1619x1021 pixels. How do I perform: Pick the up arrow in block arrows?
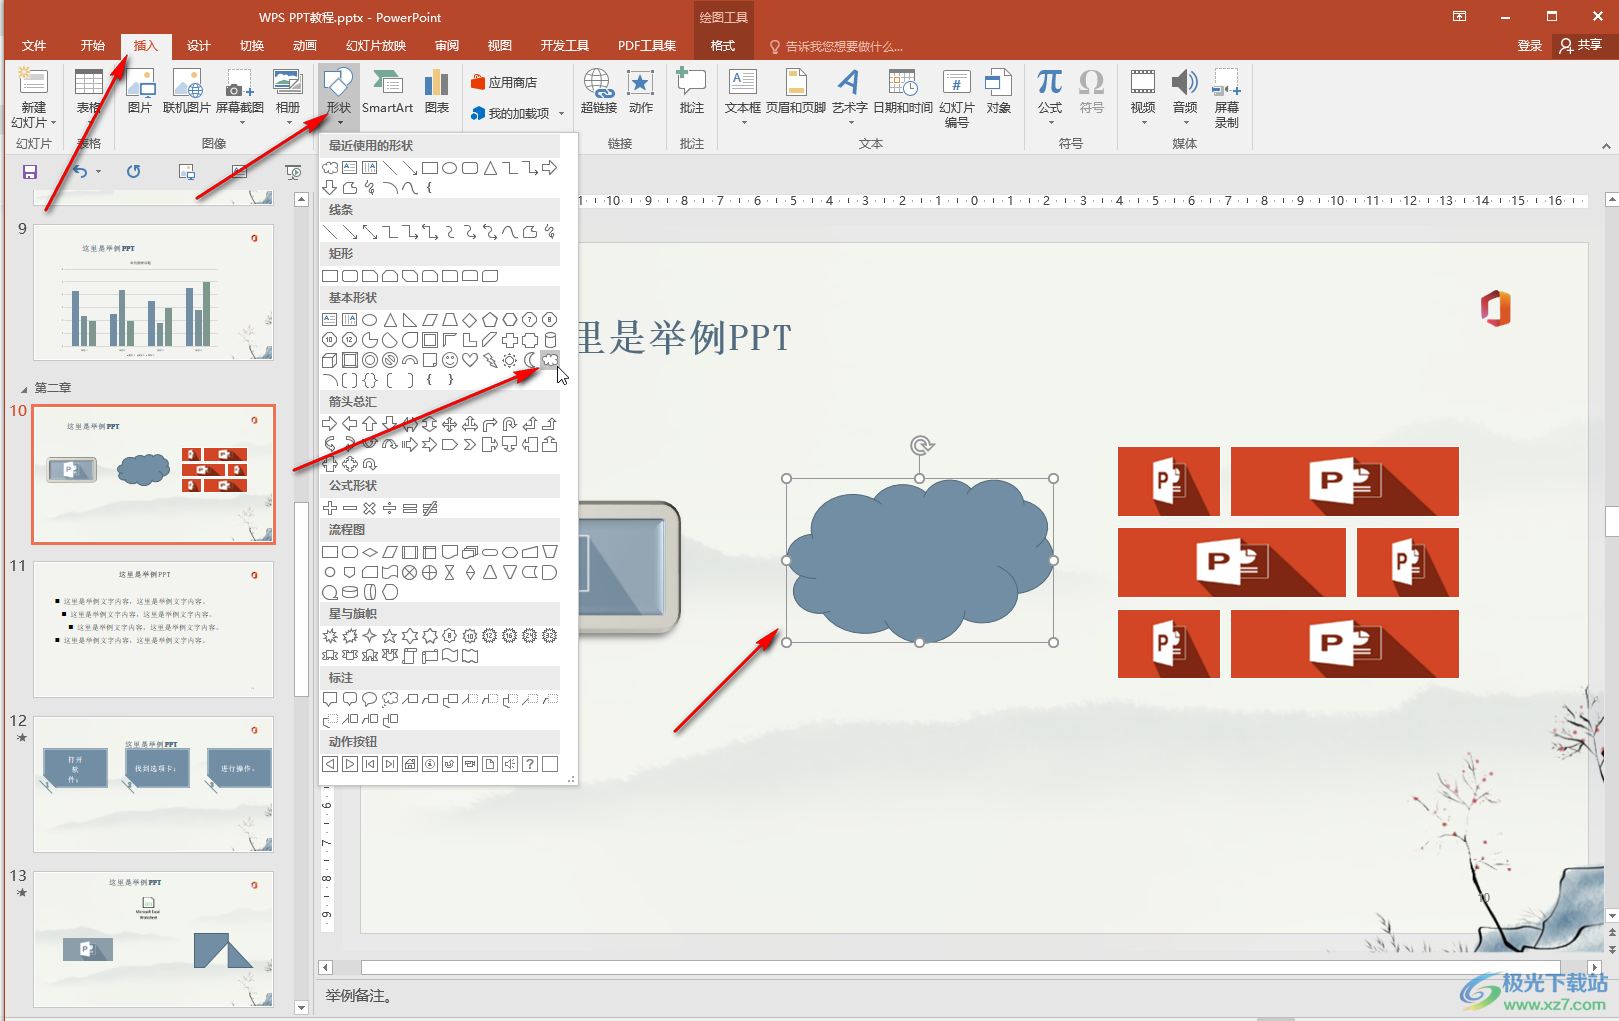369,424
